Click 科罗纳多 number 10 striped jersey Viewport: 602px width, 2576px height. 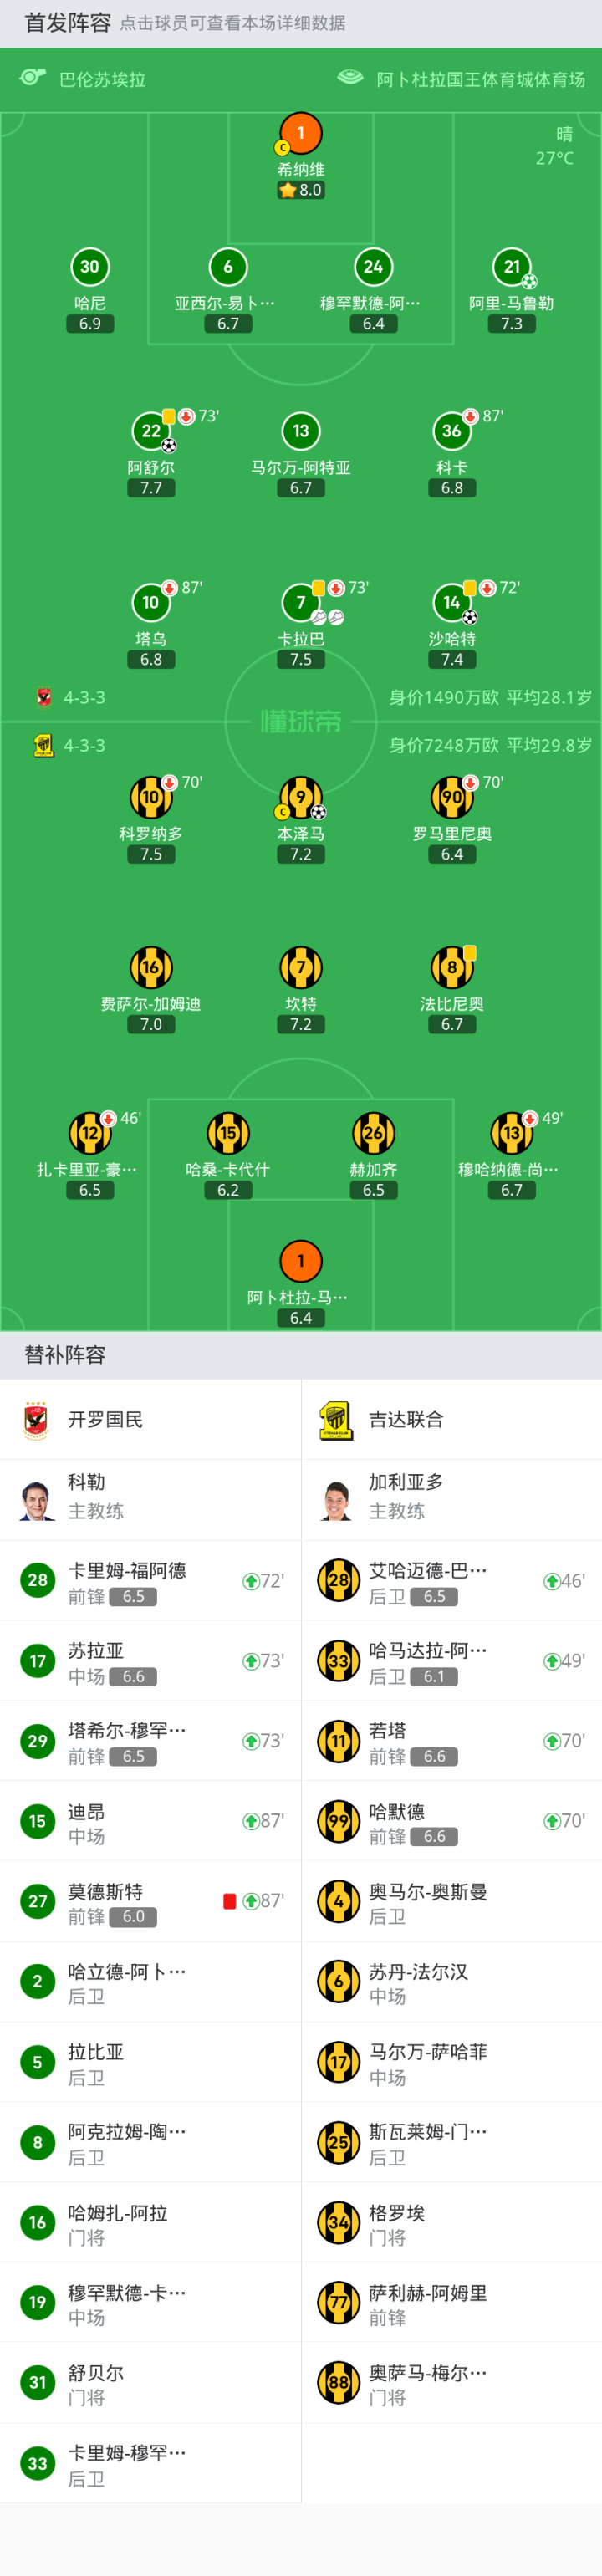[x=151, y=797]
